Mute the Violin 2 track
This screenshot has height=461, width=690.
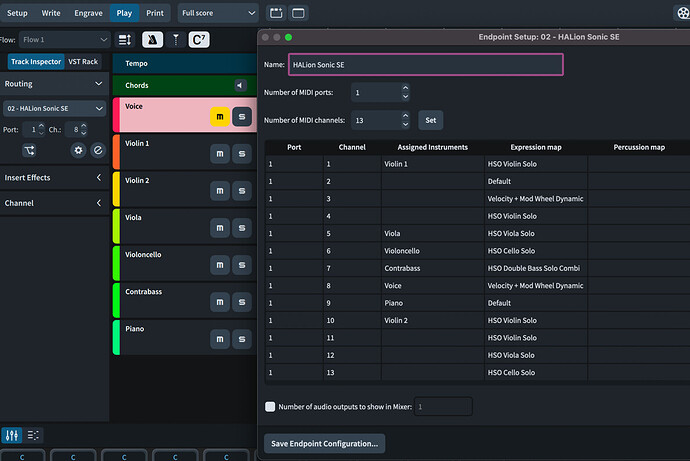click(220, 190)
